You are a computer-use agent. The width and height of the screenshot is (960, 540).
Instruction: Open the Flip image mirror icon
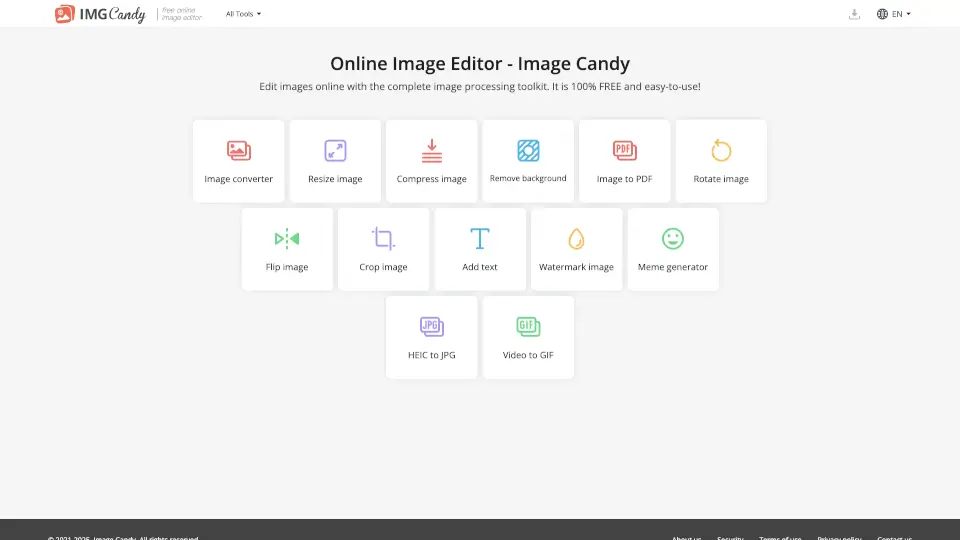click(x=287, y=239)
